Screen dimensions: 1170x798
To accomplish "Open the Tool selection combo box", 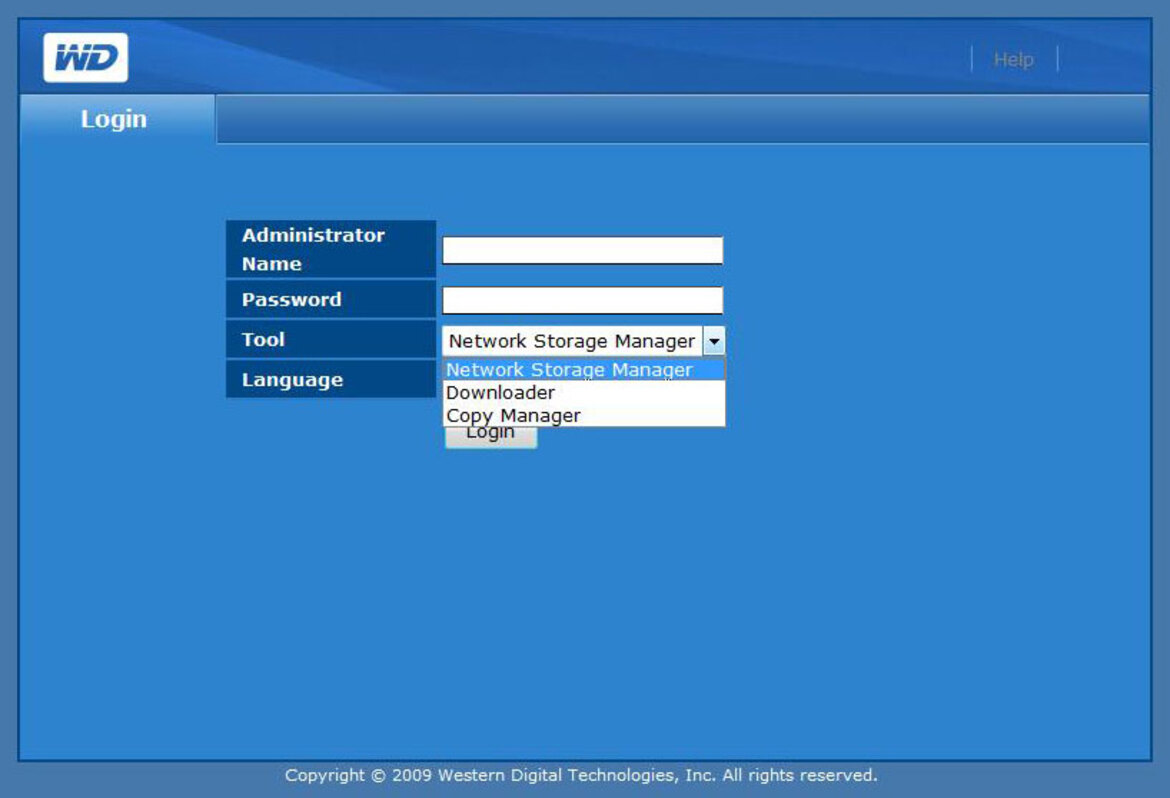I will pos(580,341).
